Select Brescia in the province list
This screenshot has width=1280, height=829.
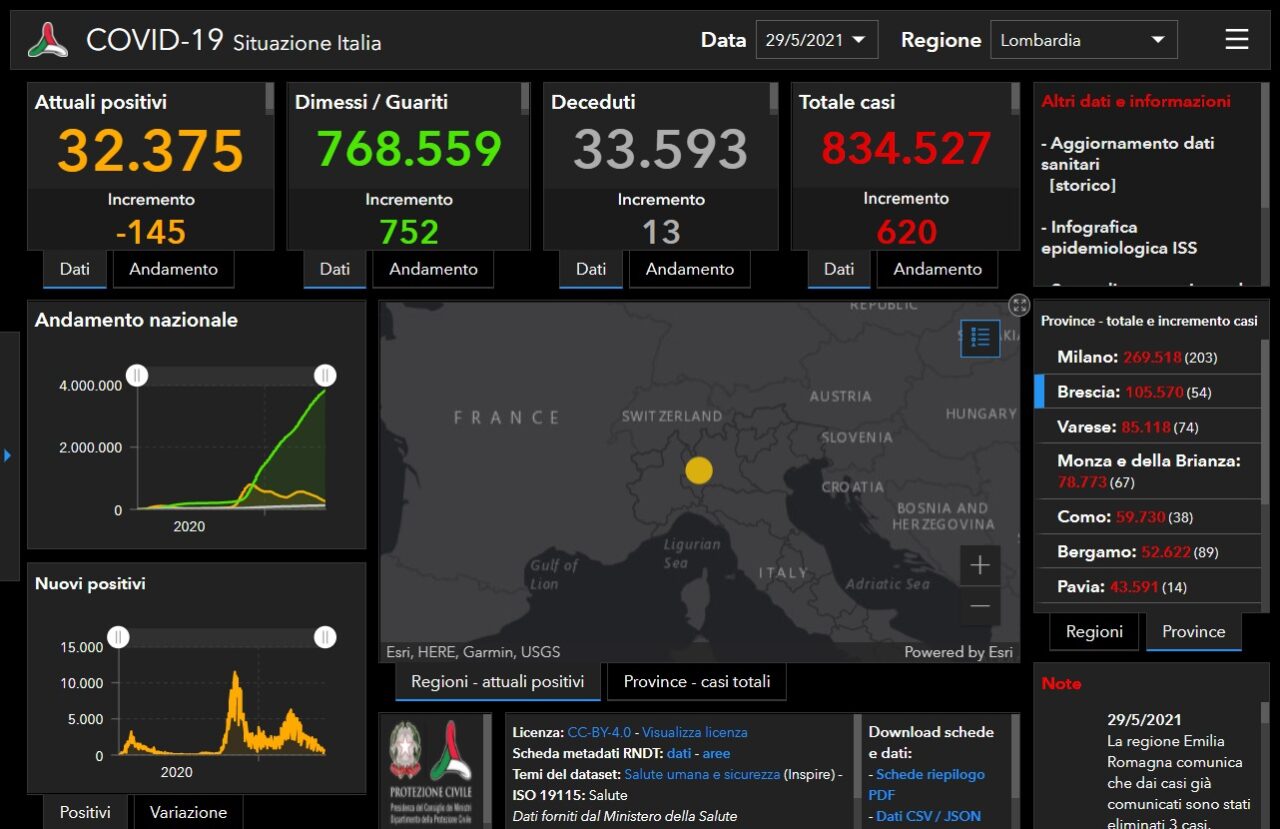click(x=1146, y=392)
